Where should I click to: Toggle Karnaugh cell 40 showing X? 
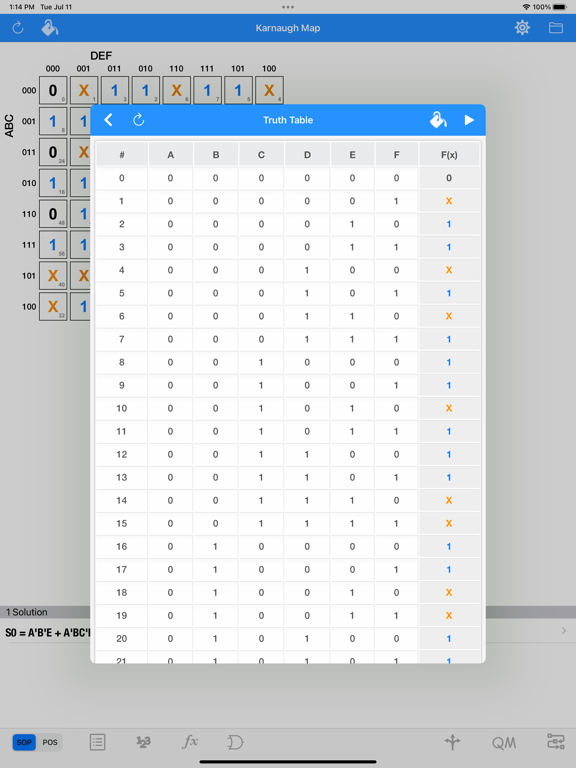[x=53, y=275]
